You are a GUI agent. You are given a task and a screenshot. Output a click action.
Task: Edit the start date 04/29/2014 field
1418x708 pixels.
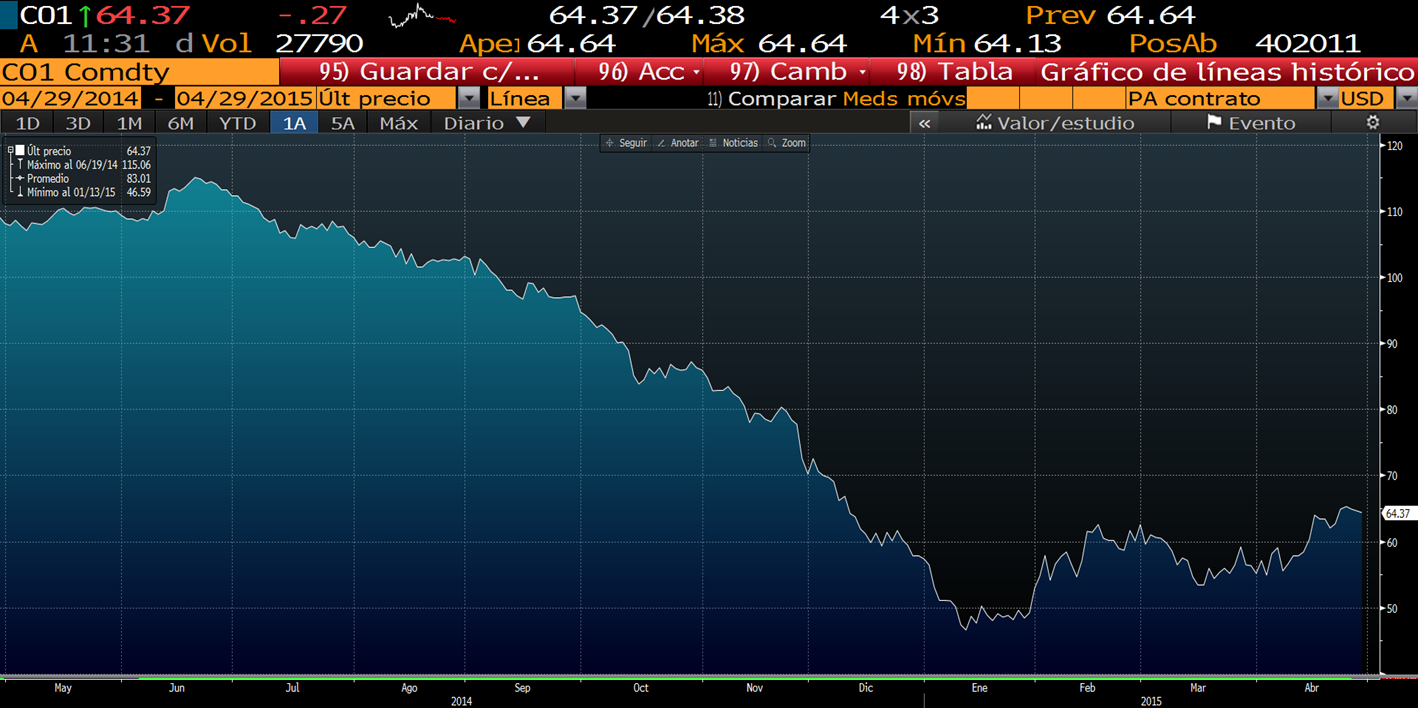pyautogui.click(x=72, y=98)
